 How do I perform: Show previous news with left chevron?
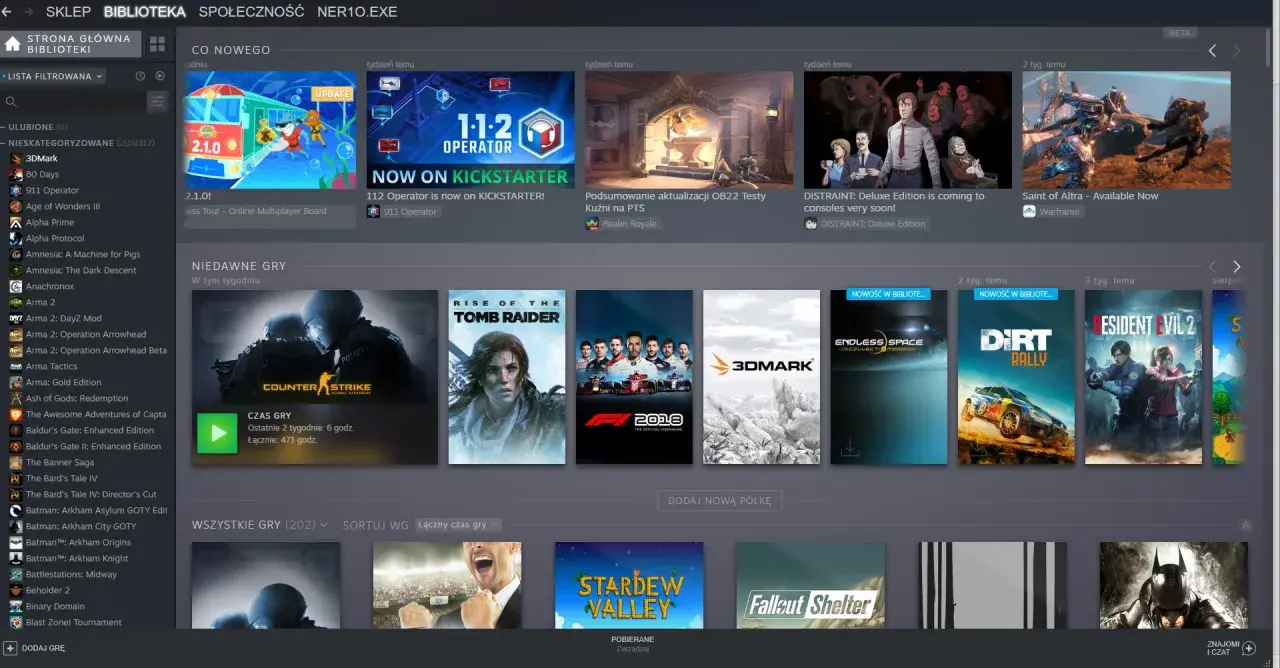pyautogui.click(x=1212, y=50)
